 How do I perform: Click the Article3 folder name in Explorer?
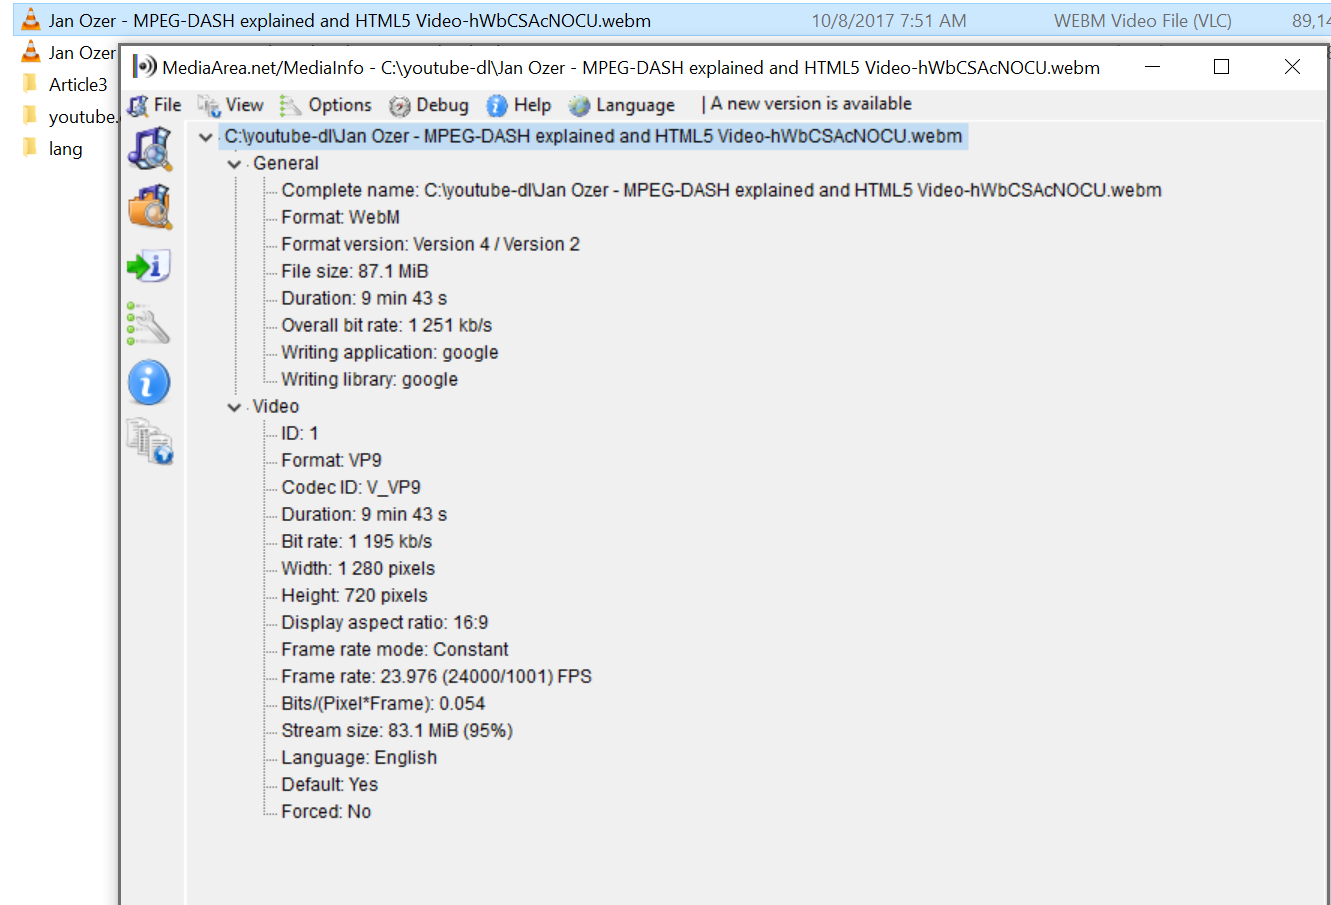[78, 84]
